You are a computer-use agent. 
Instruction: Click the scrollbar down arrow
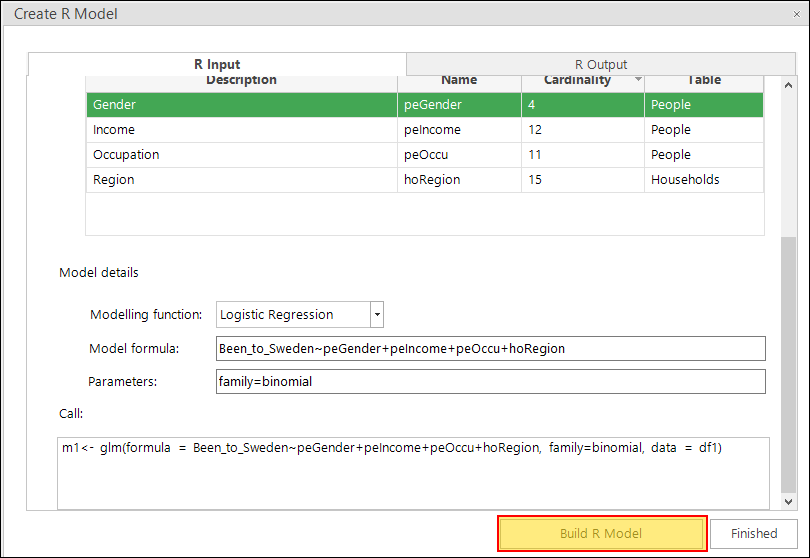click(x=788, y=501)
